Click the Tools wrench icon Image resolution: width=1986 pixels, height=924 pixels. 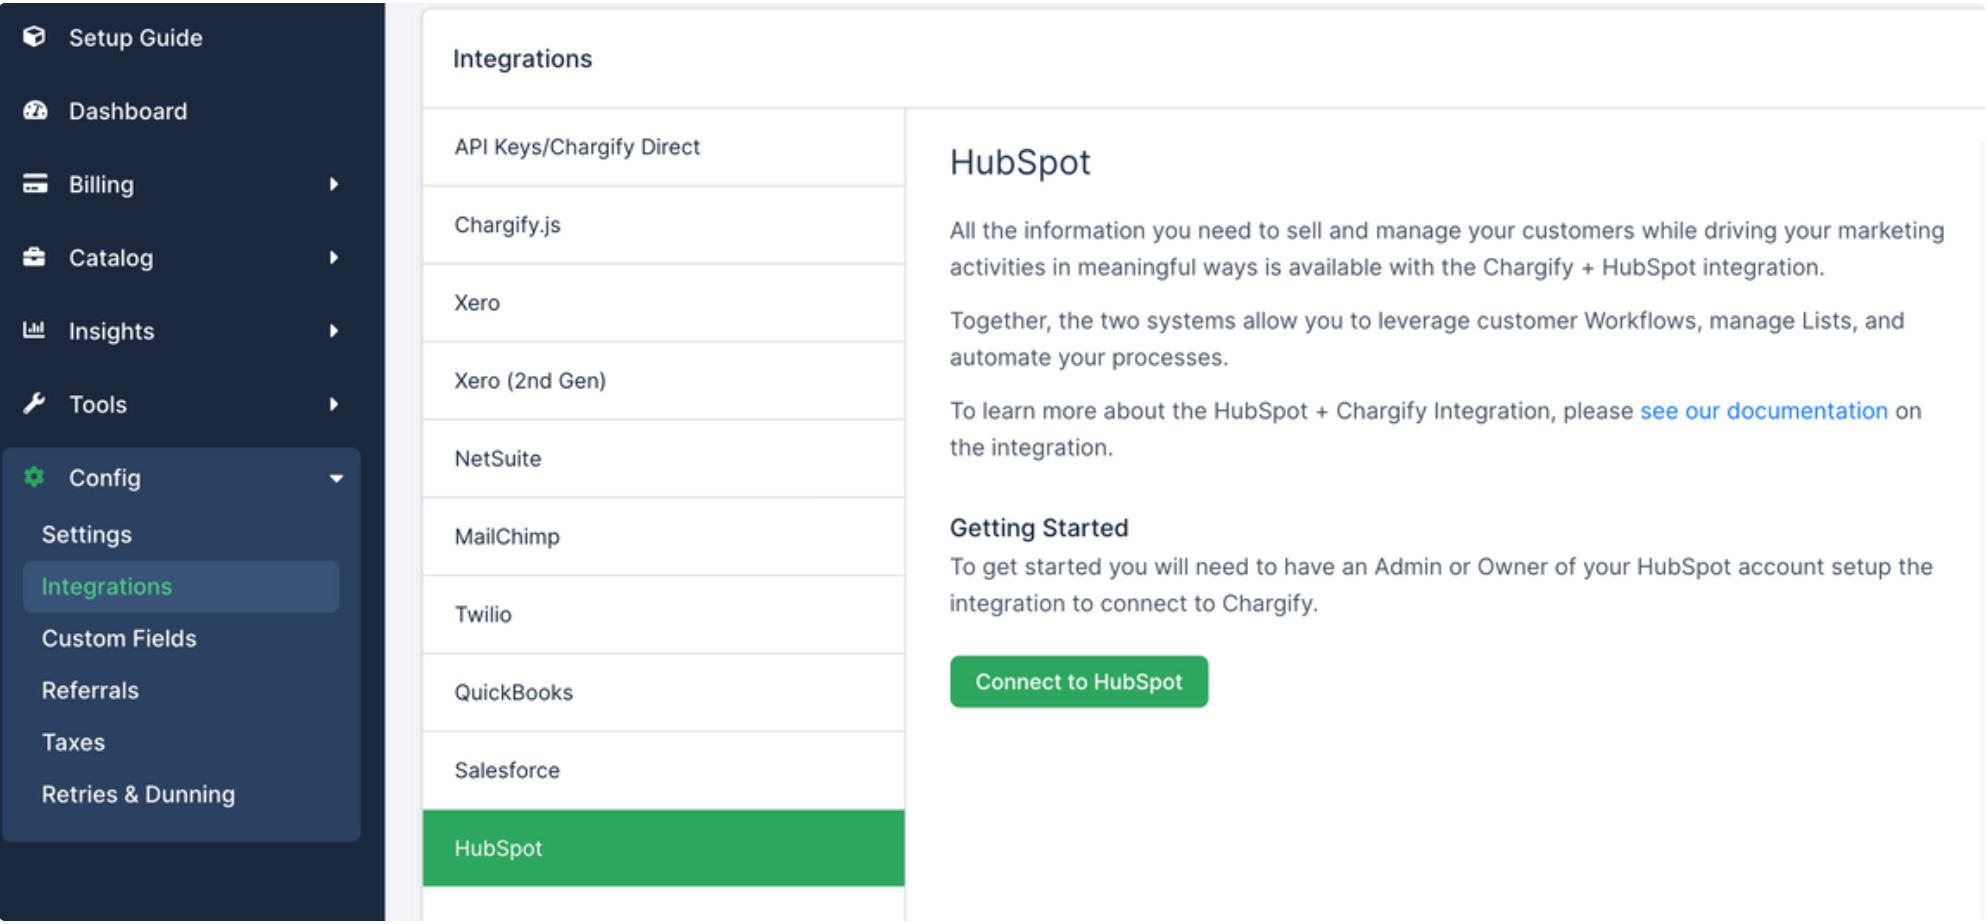coord(35,404)
